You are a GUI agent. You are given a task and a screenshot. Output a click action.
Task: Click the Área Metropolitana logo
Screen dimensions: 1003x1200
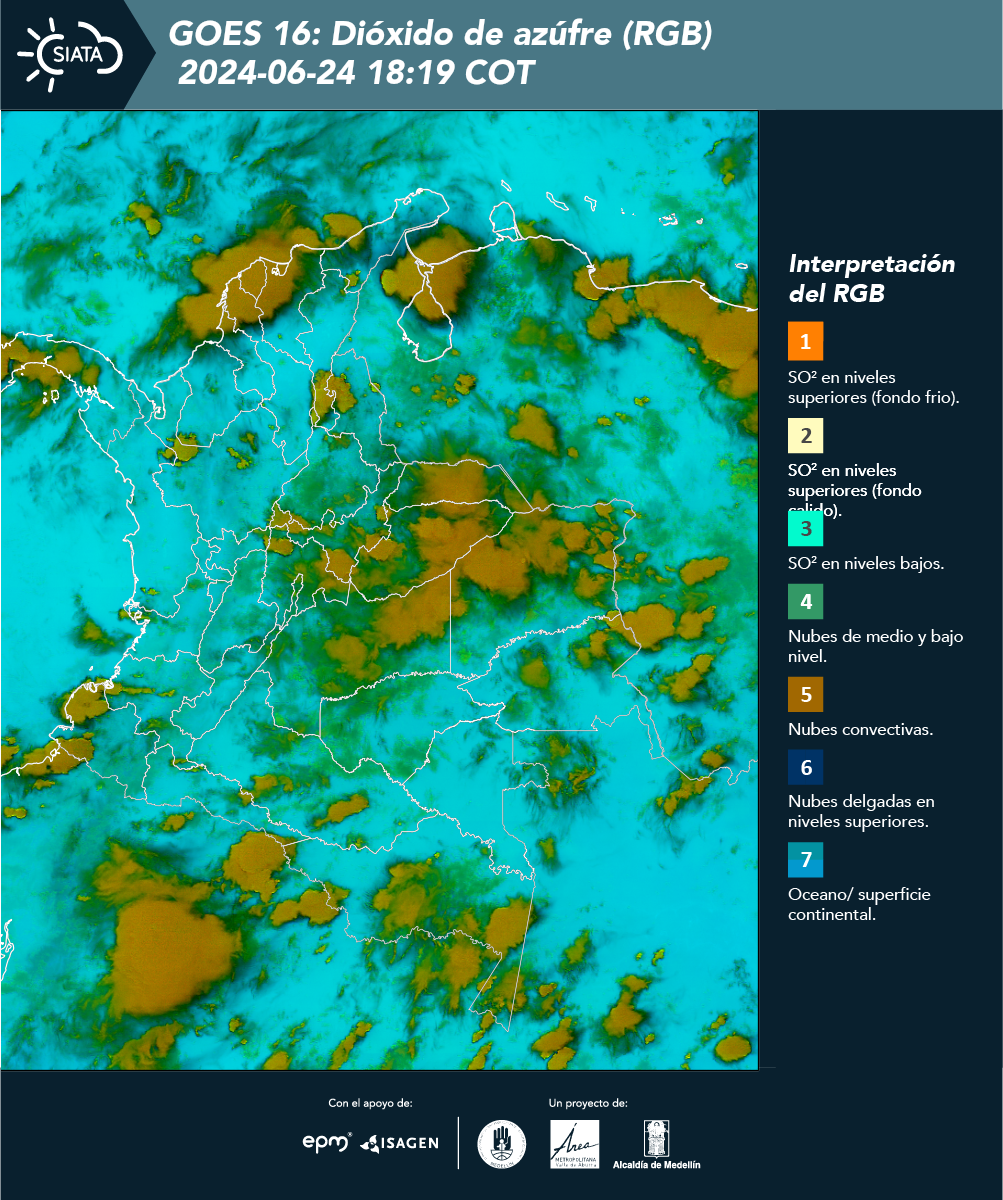coord(575,1144)
